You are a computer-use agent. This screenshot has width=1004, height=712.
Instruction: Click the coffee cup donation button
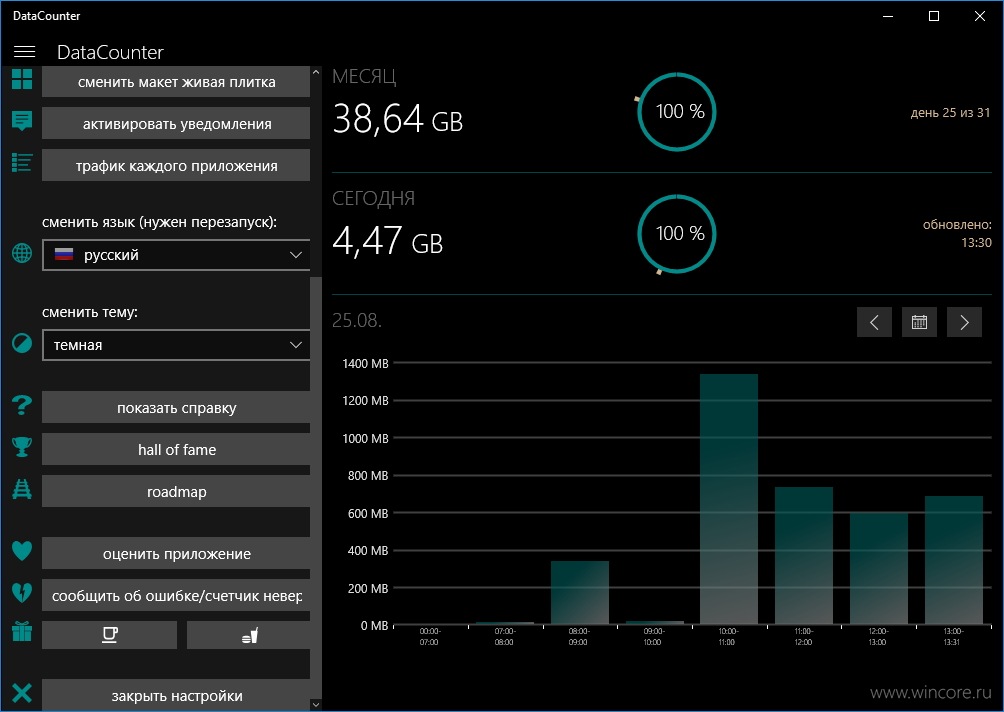tap(109, 635)
